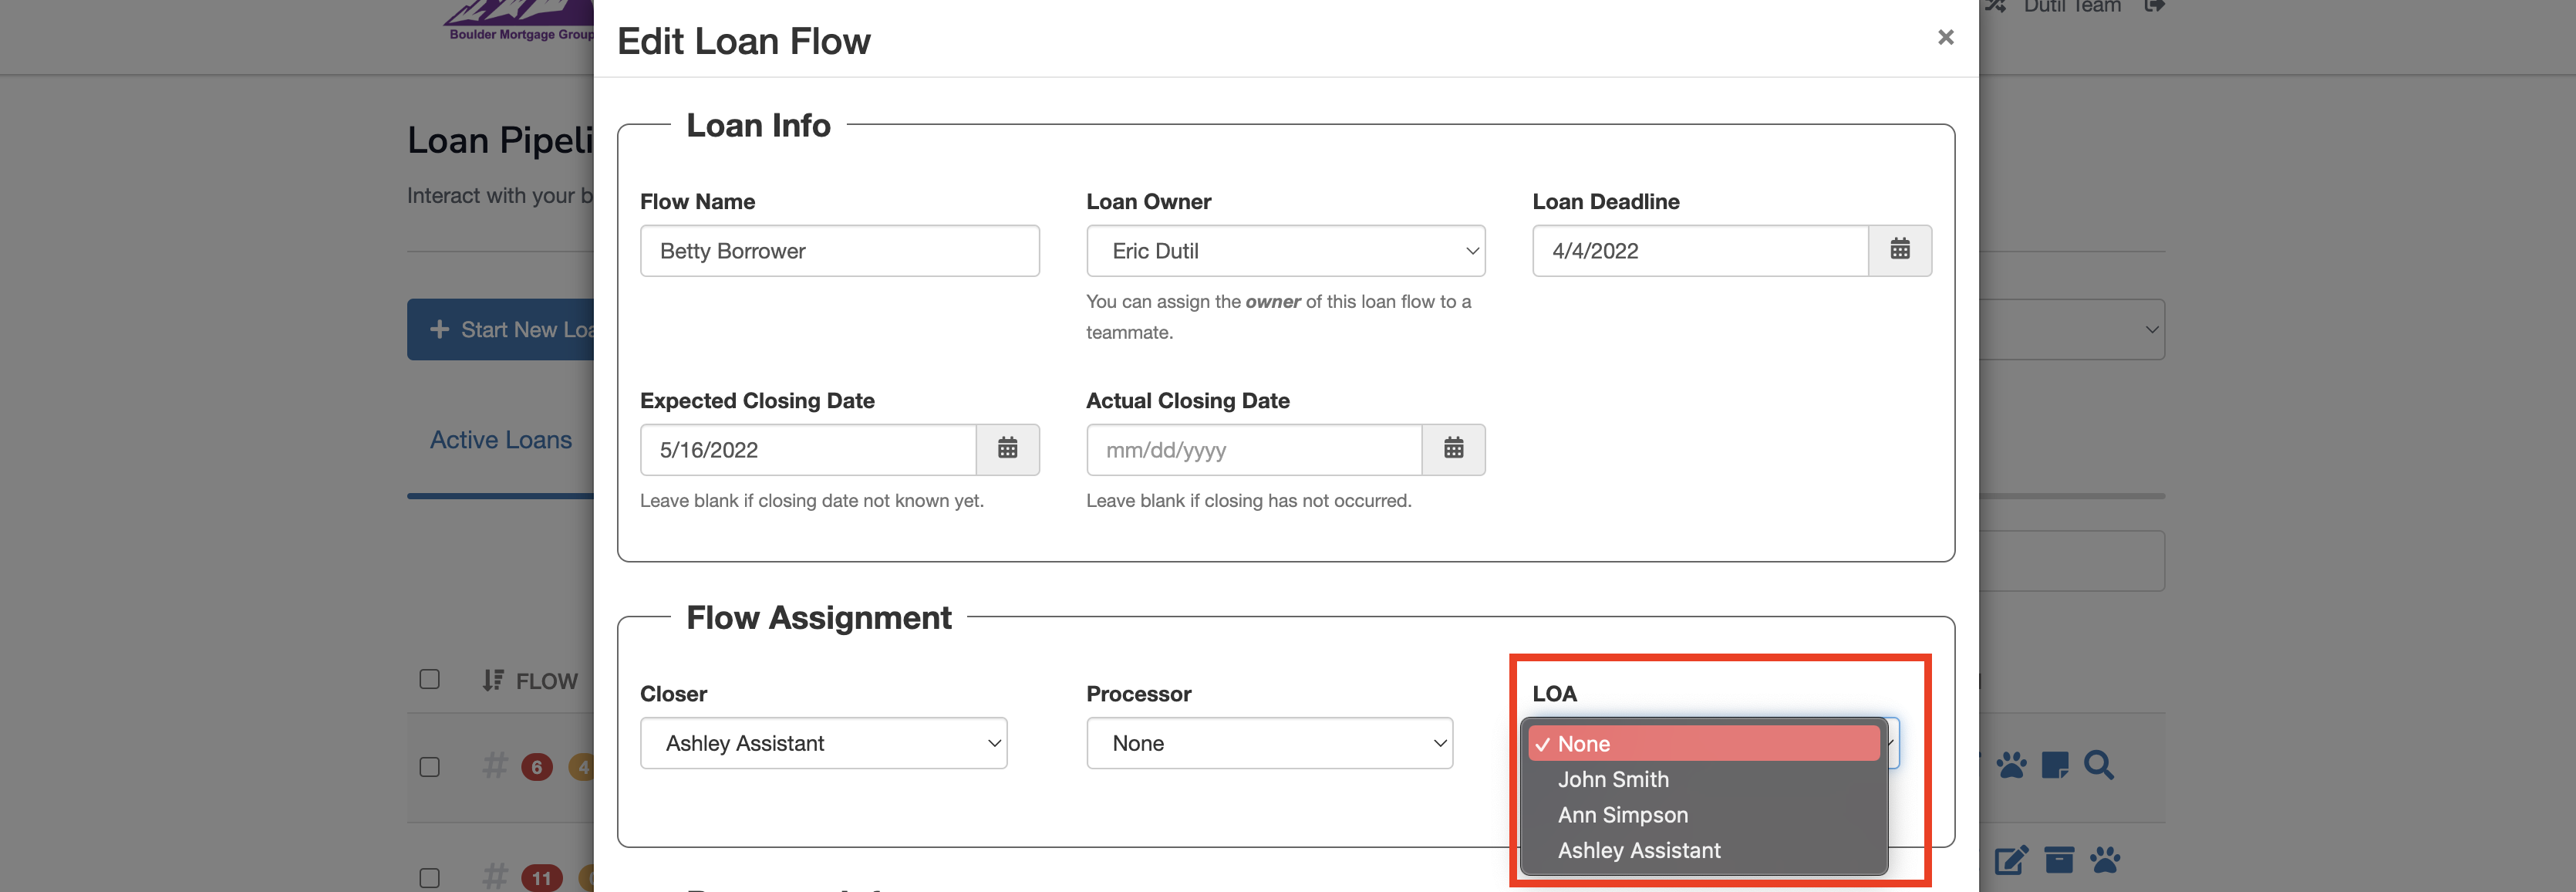Viewport: 2576px width, 892px height.
Task: Click the edit pencil icon in second loan row
Action: tap(2010, 859)
